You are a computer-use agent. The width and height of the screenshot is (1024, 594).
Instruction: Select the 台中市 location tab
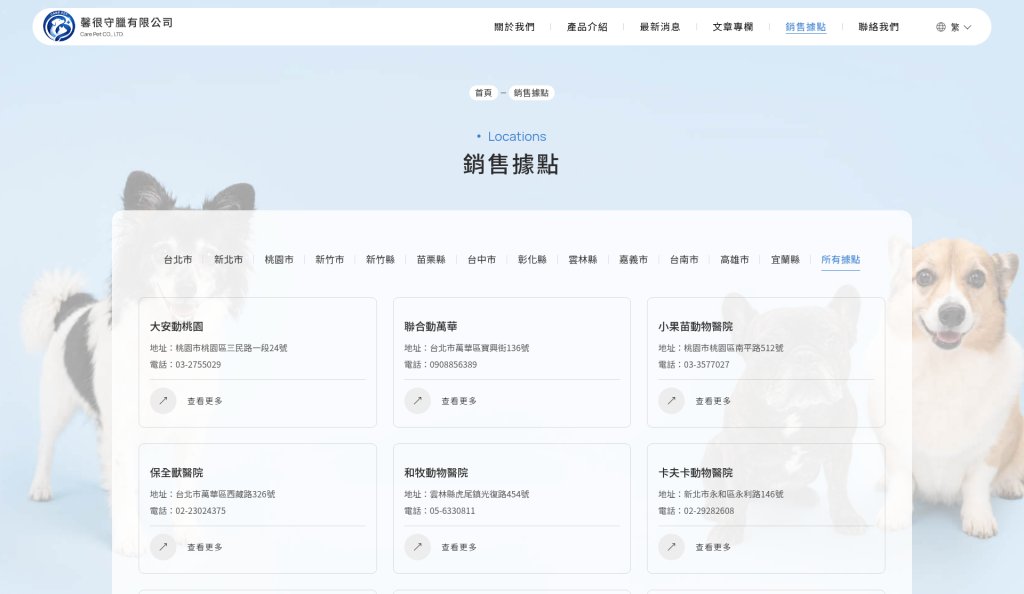tap(481, 259)
